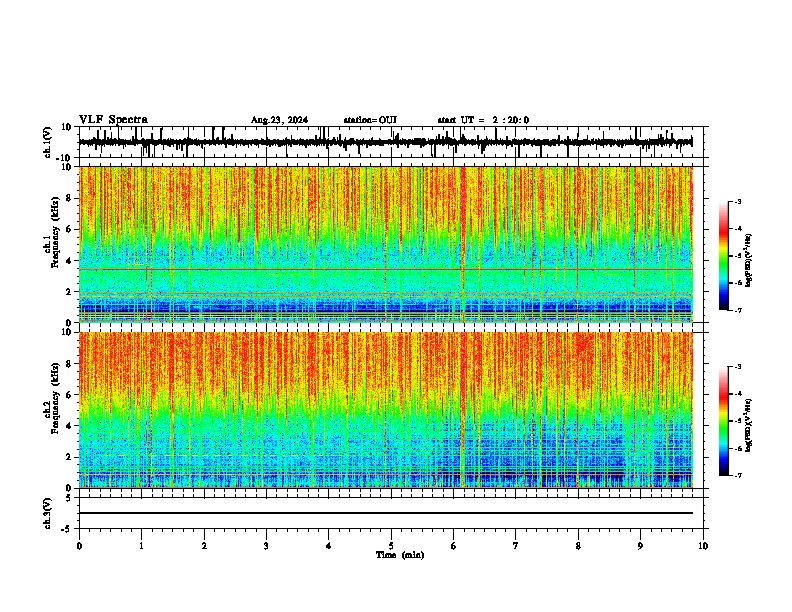This screenshot has height=612, width=792.
Task: Click the "-6" label on ch.2 color bar
Action: click(x=737, y=448)
